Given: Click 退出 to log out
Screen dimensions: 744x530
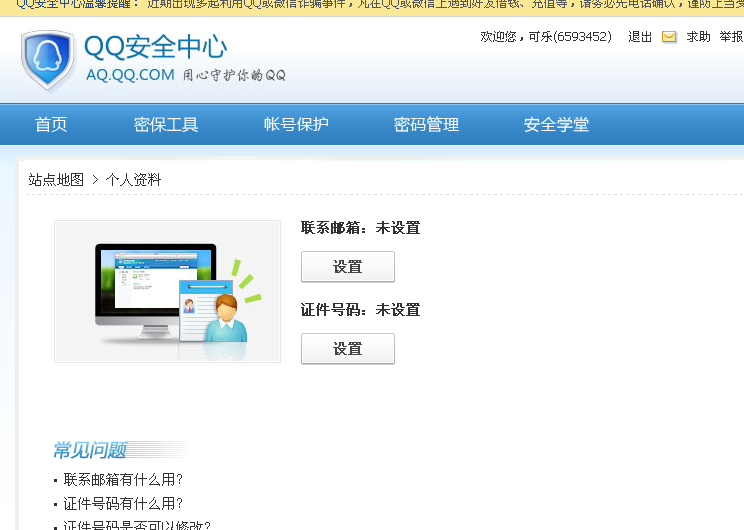Looking at the screenshot, I should [640, 37].
